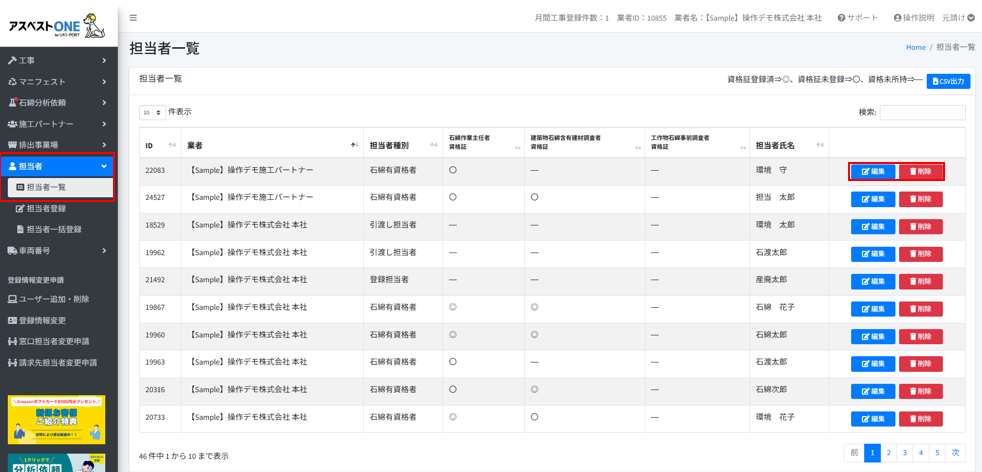The width and height of the screenshot is (982, 472).
Task: Sort by 担当者氏名 column
Action: point(789,146)
